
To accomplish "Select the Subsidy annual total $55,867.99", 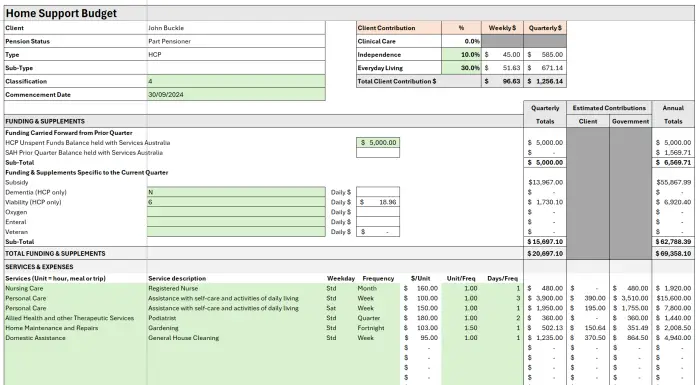I will [673, 182].
